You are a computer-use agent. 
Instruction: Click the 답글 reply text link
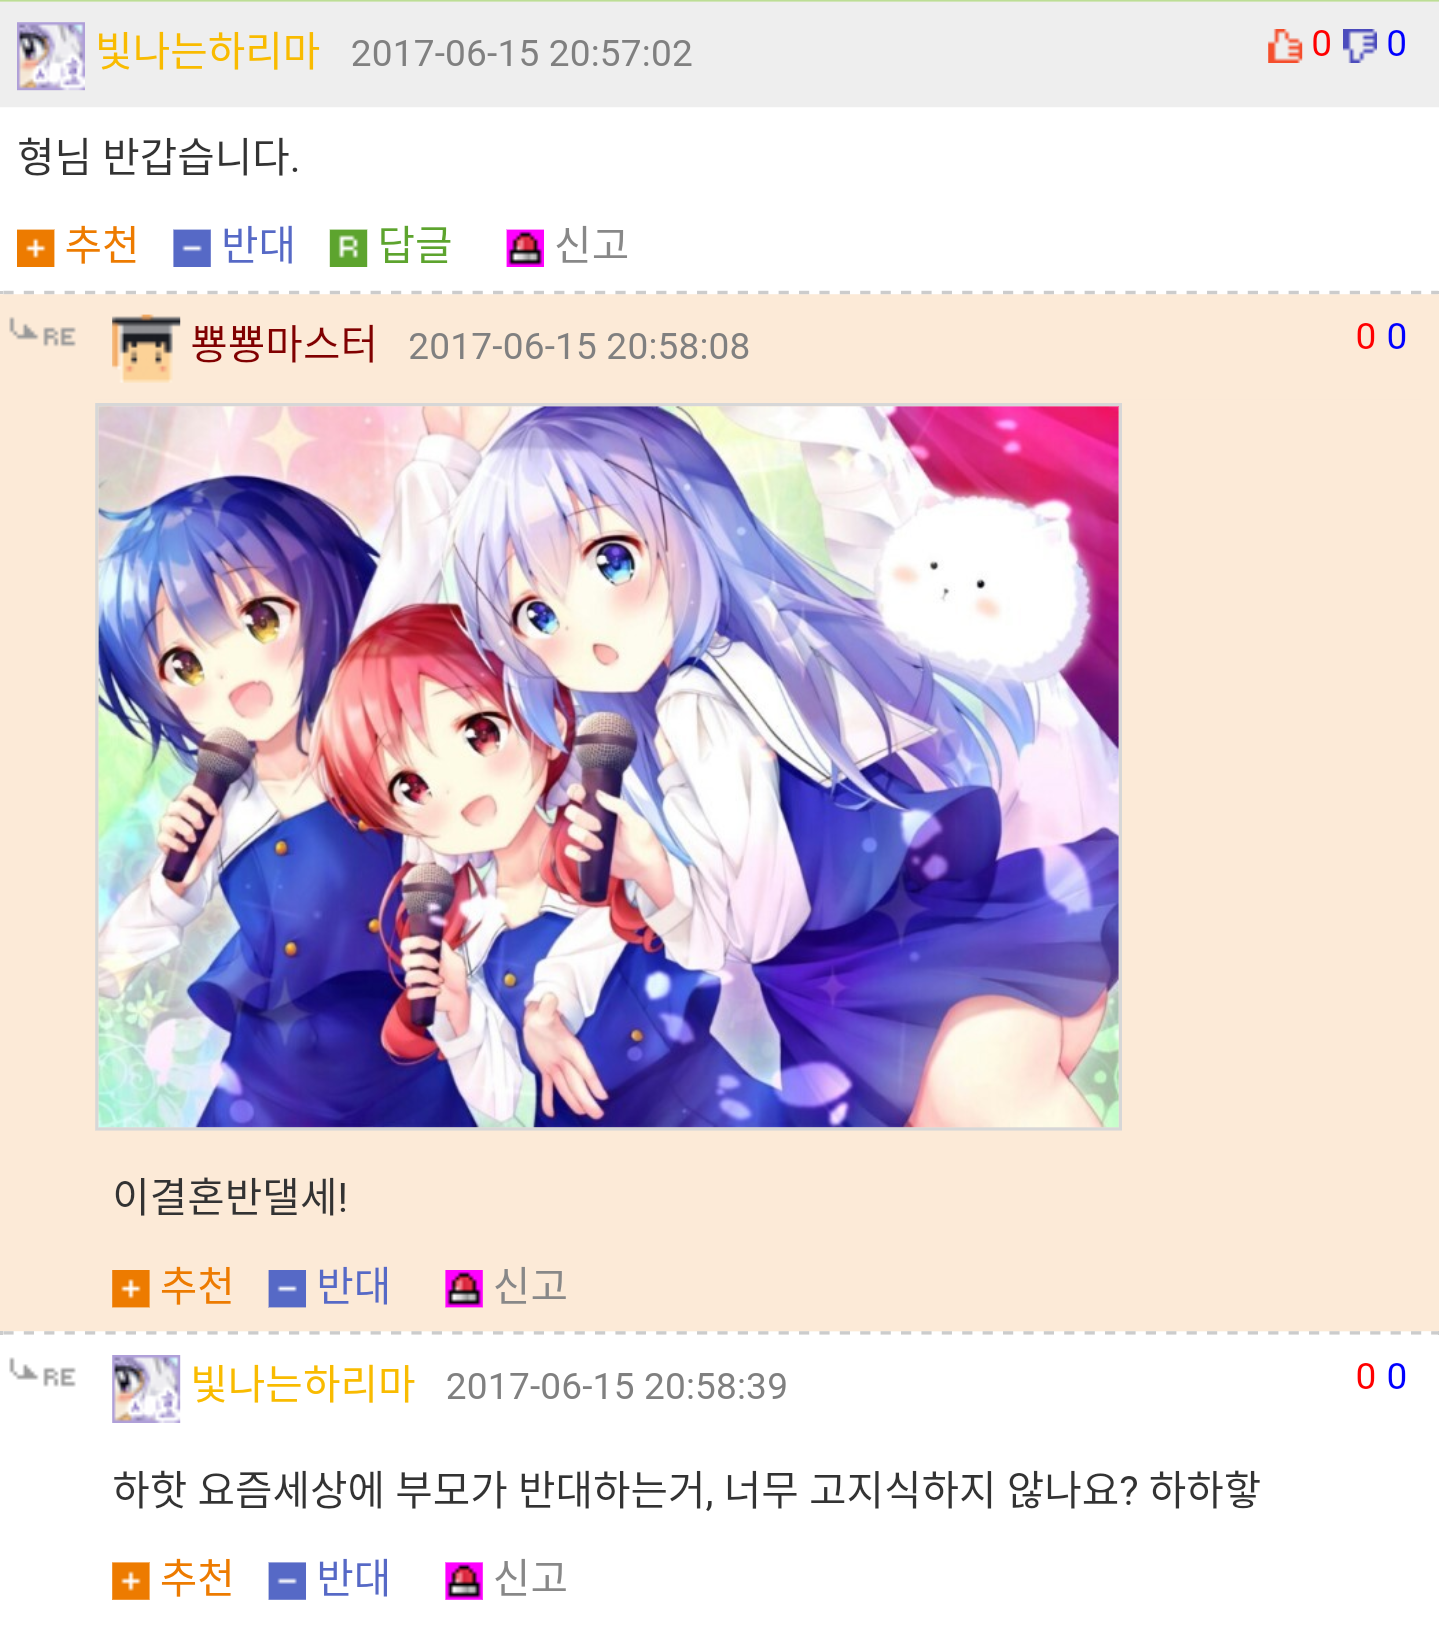415,246
